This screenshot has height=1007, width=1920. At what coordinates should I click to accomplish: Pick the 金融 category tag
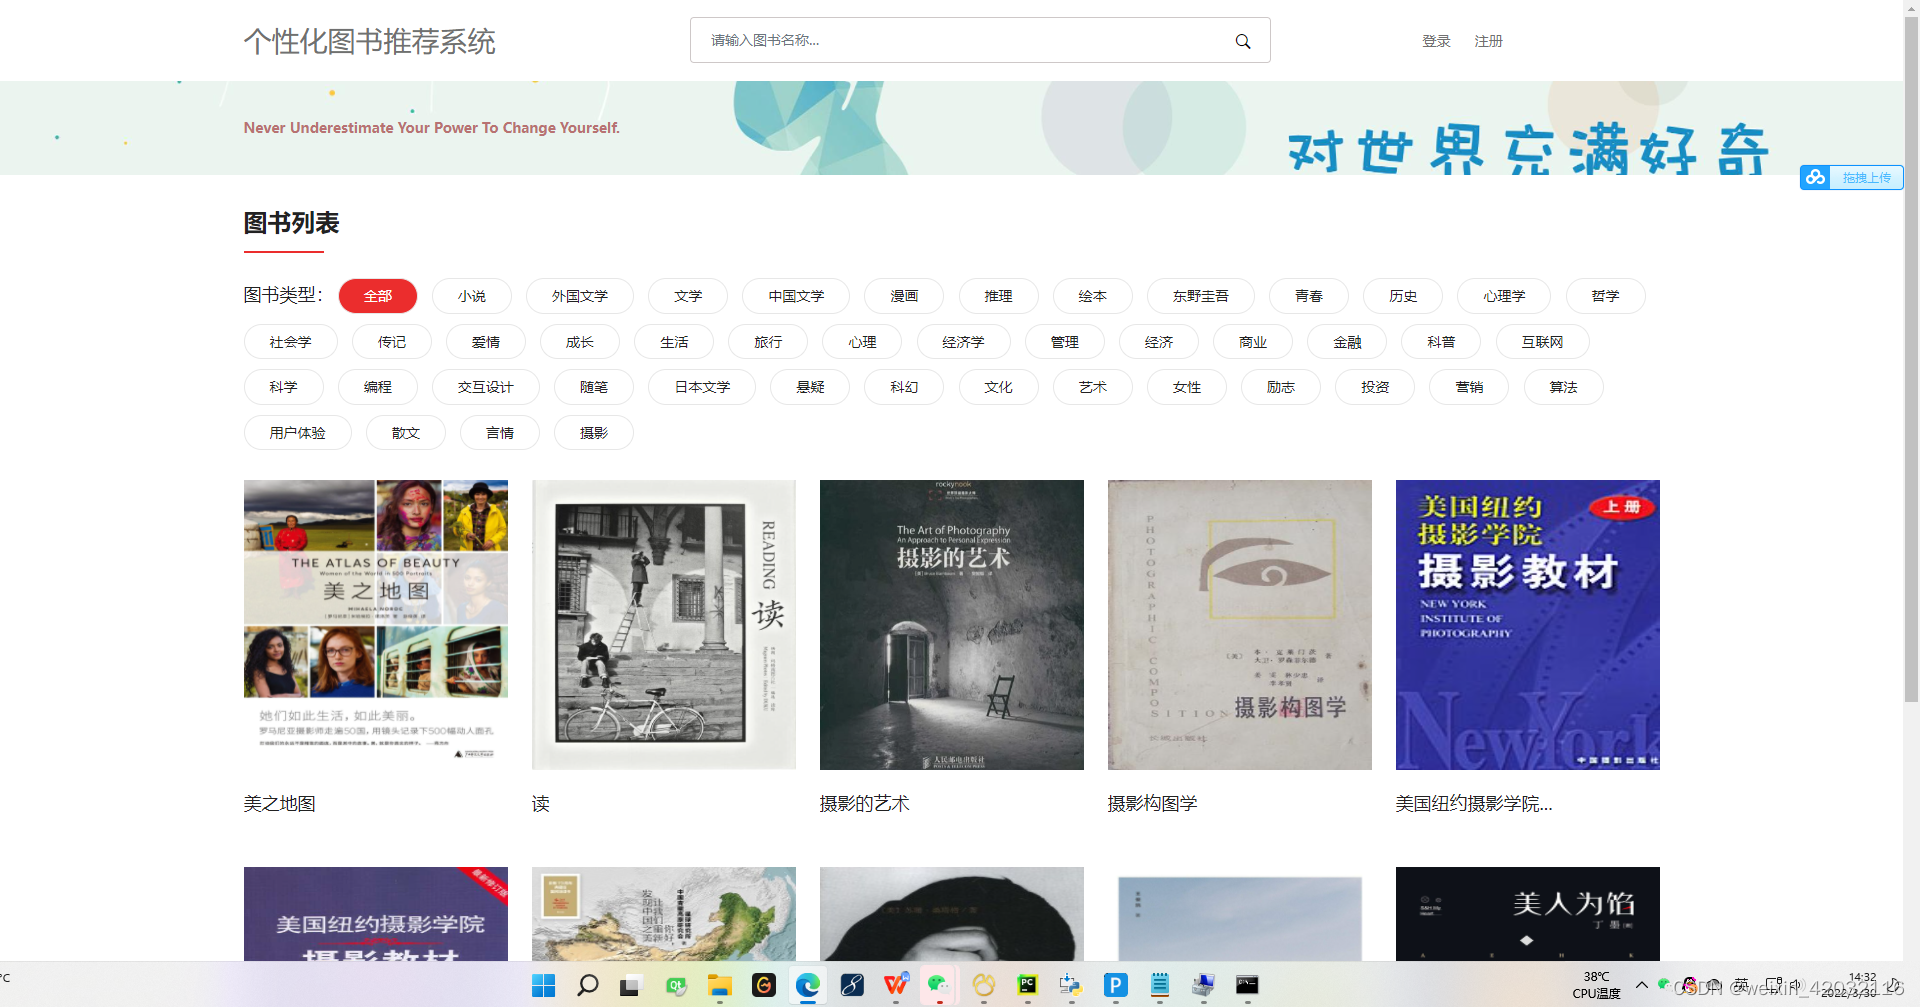coord(1347,342)
